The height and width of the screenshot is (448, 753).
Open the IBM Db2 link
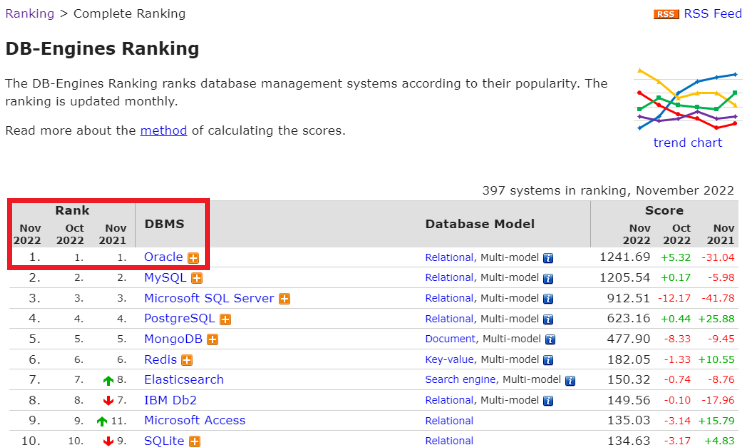click(x=170, y=400)
